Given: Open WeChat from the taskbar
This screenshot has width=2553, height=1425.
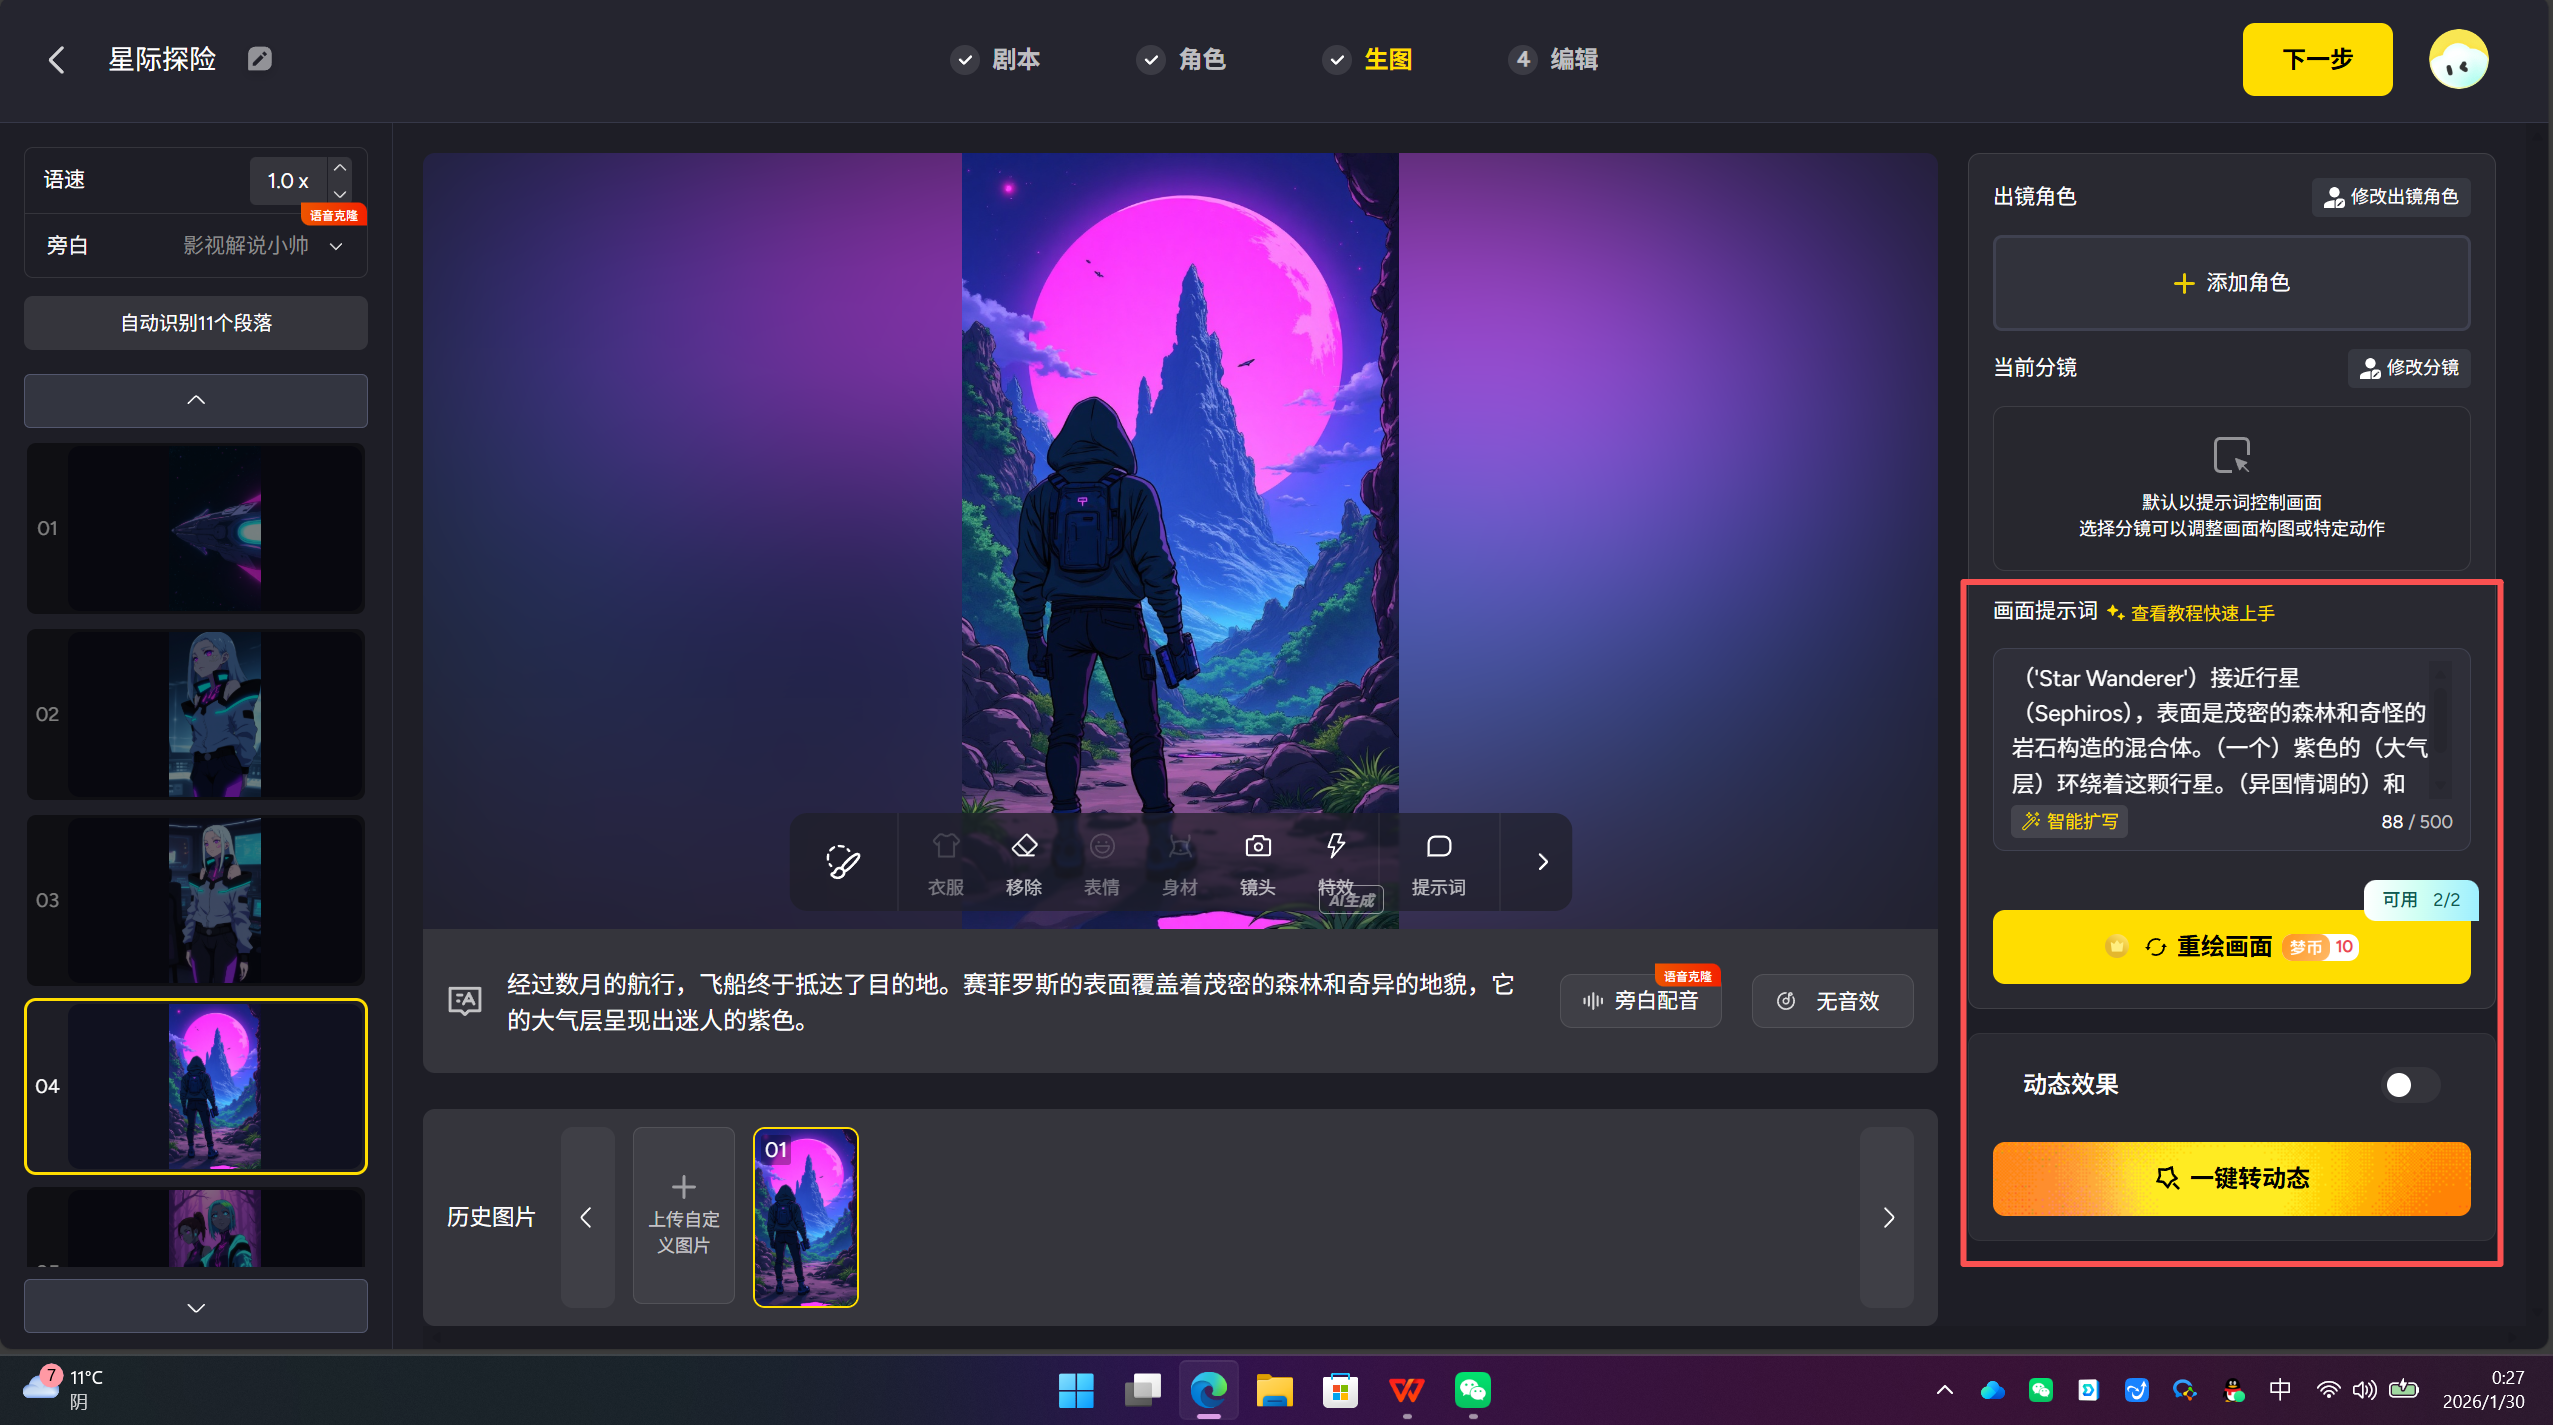Looking at the screenshot, I should tap(1472, 1390).
